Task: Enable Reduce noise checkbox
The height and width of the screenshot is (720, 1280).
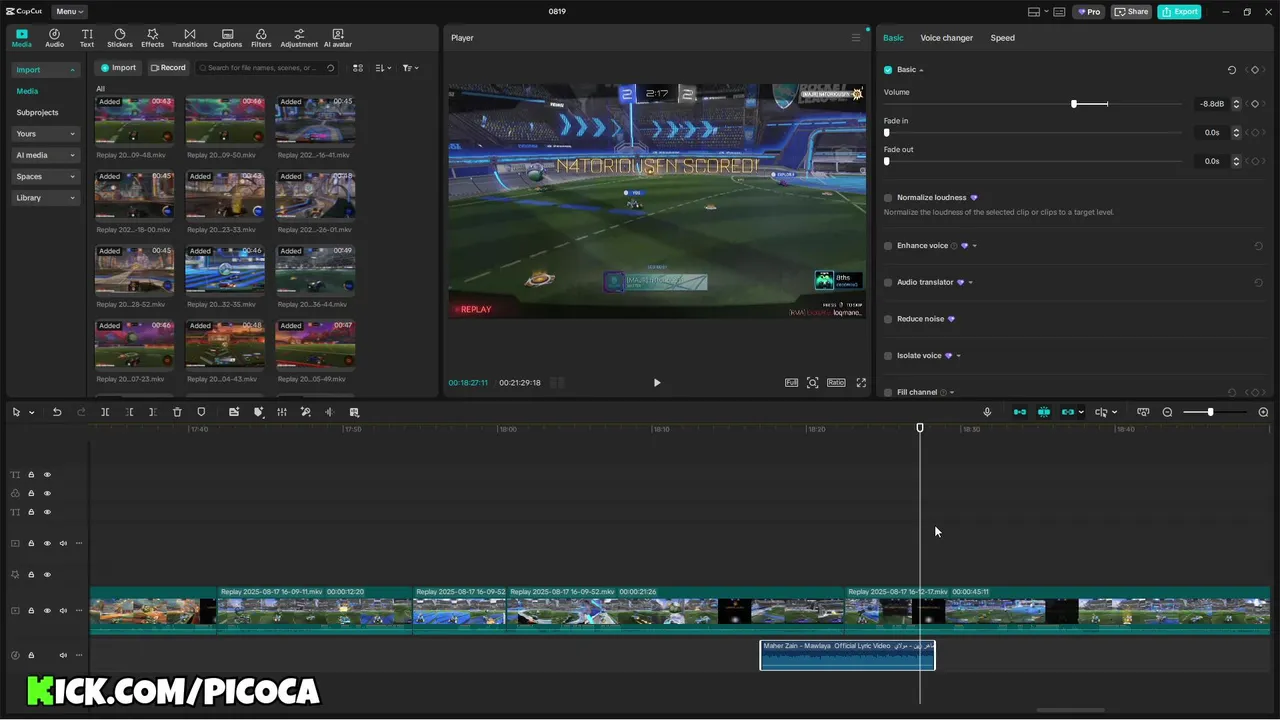Action: pyautogui.click(x=888, y=319)
